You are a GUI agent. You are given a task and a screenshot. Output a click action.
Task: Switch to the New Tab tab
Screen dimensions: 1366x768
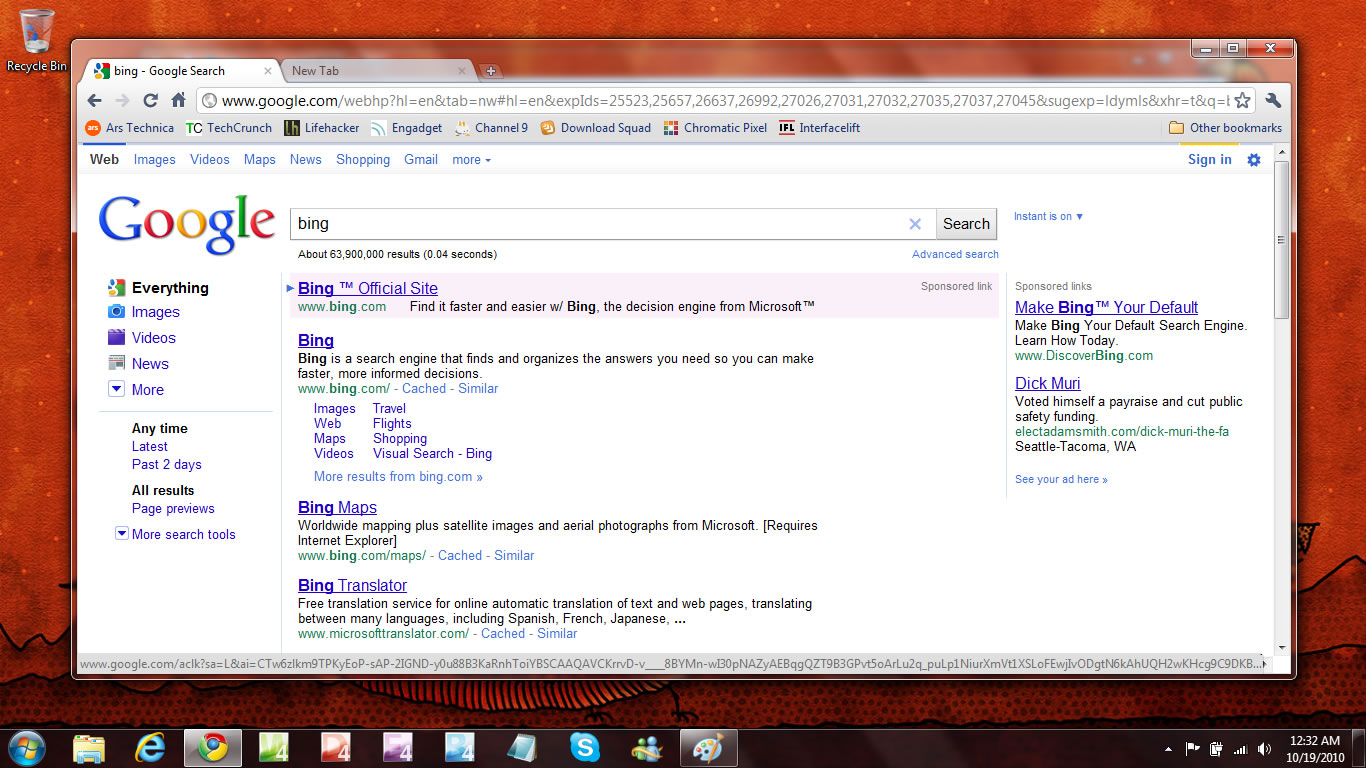pyautogui.click(x=370, y=71)
